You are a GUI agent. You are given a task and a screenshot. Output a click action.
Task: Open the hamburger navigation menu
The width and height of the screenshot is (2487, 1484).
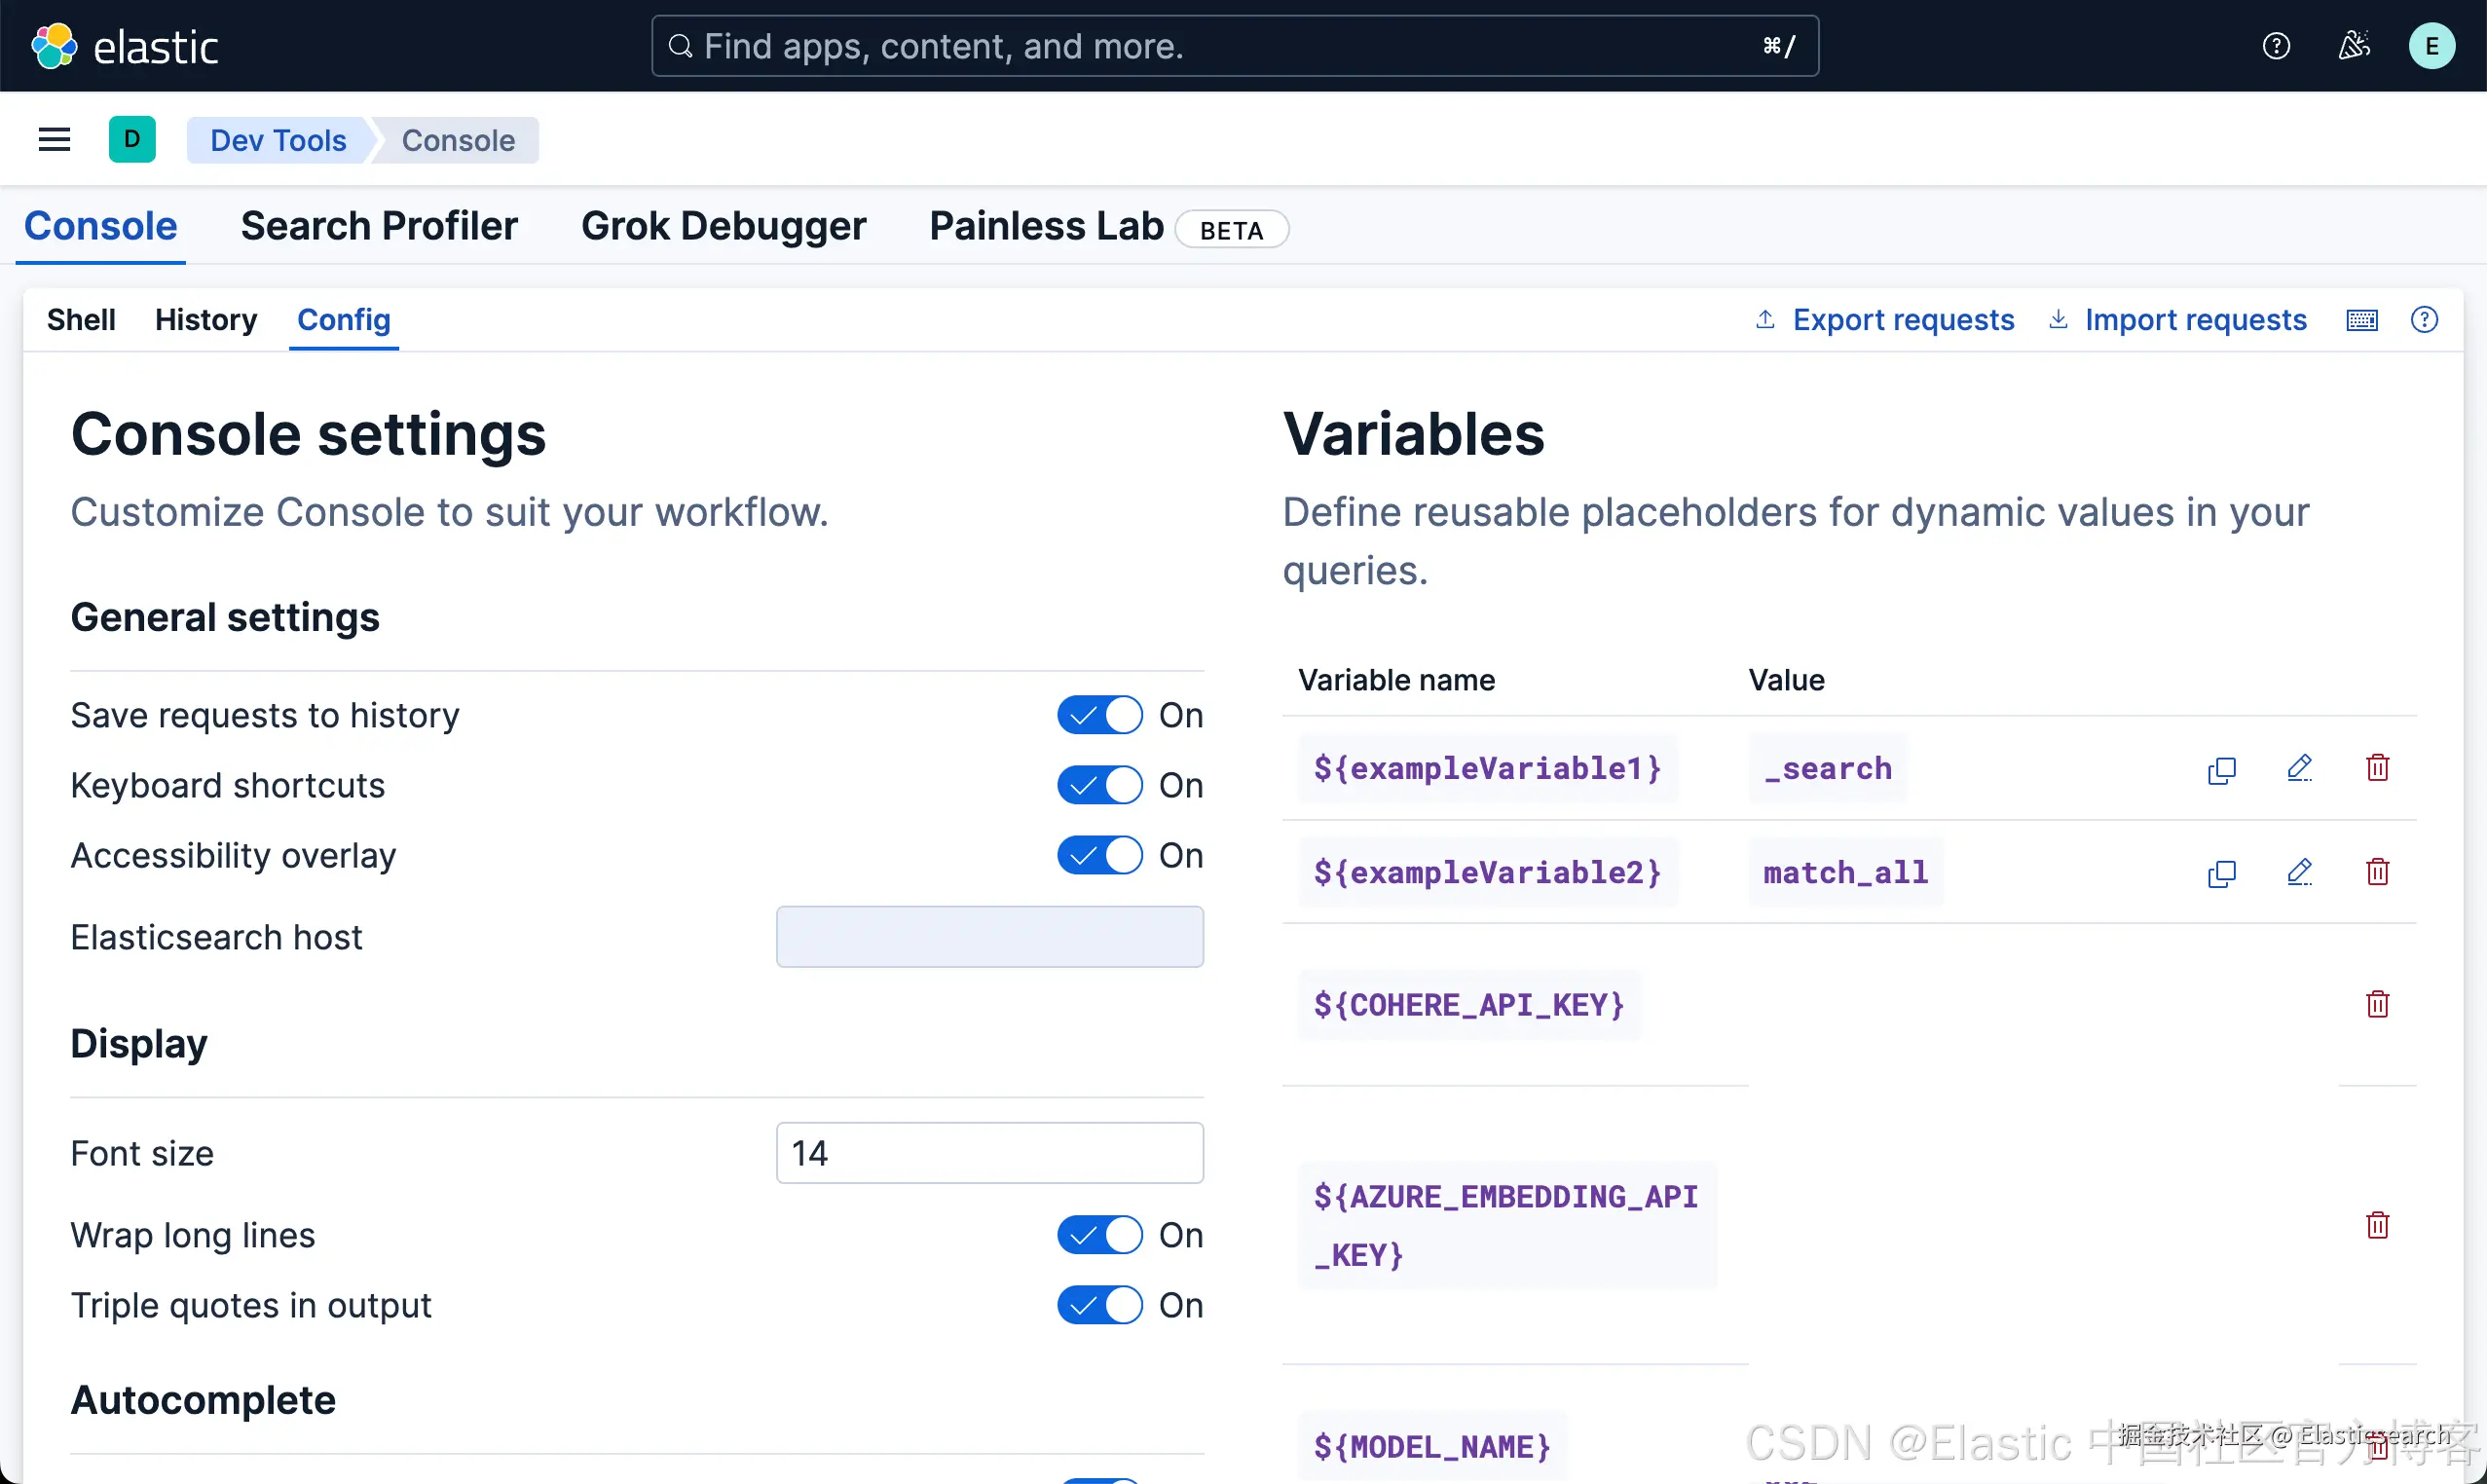click(54, 140)
